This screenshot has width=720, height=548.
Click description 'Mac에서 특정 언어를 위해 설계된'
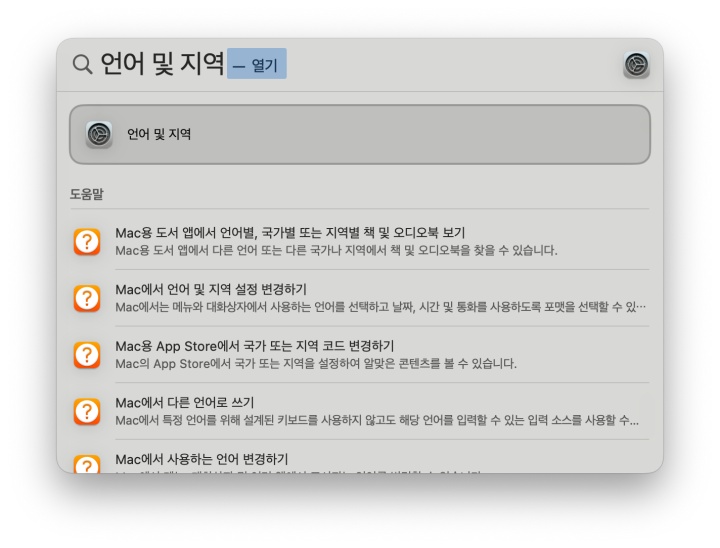377,420
